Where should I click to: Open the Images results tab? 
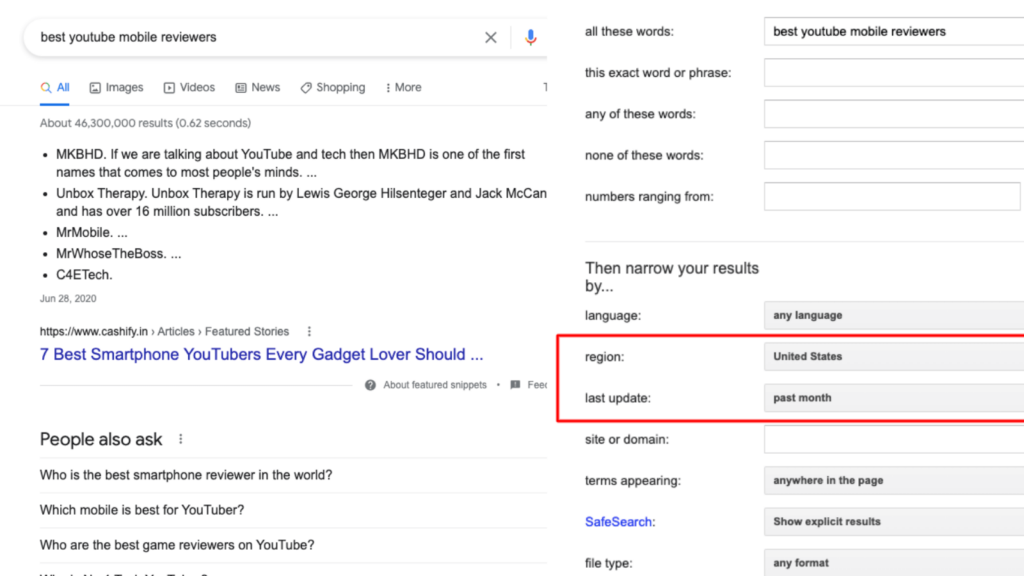(x=116, y=88)
